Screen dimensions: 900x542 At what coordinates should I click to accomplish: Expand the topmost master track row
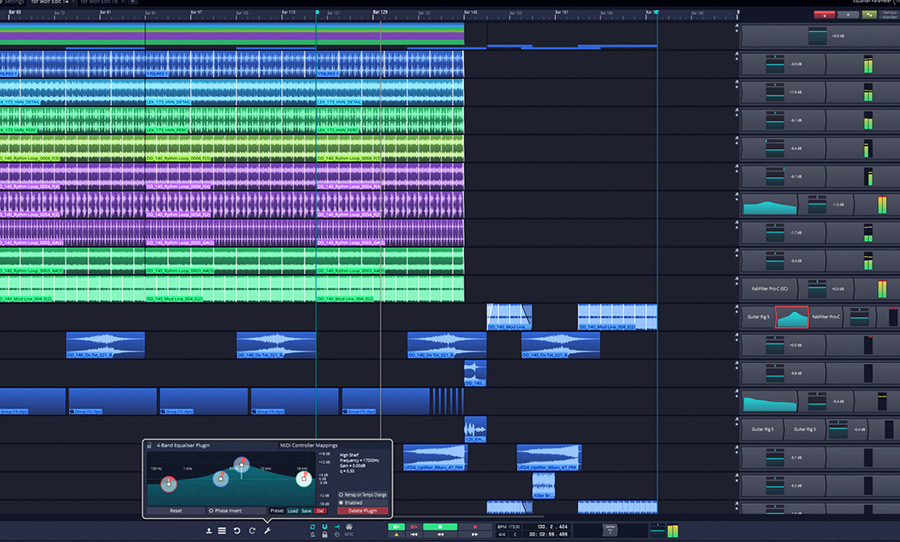point(737,27)
